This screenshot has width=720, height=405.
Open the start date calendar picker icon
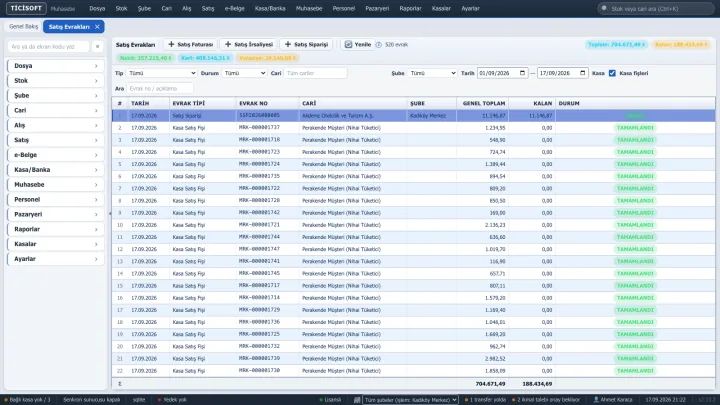click(x=522, y=73)
